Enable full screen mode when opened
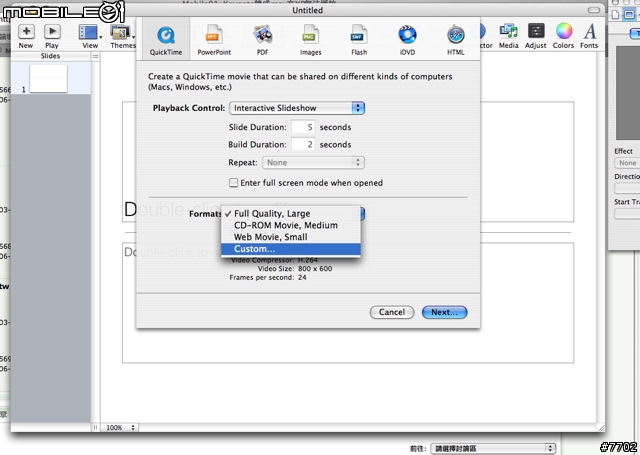Viewport: 640px width, 455px height. (233, 183)
